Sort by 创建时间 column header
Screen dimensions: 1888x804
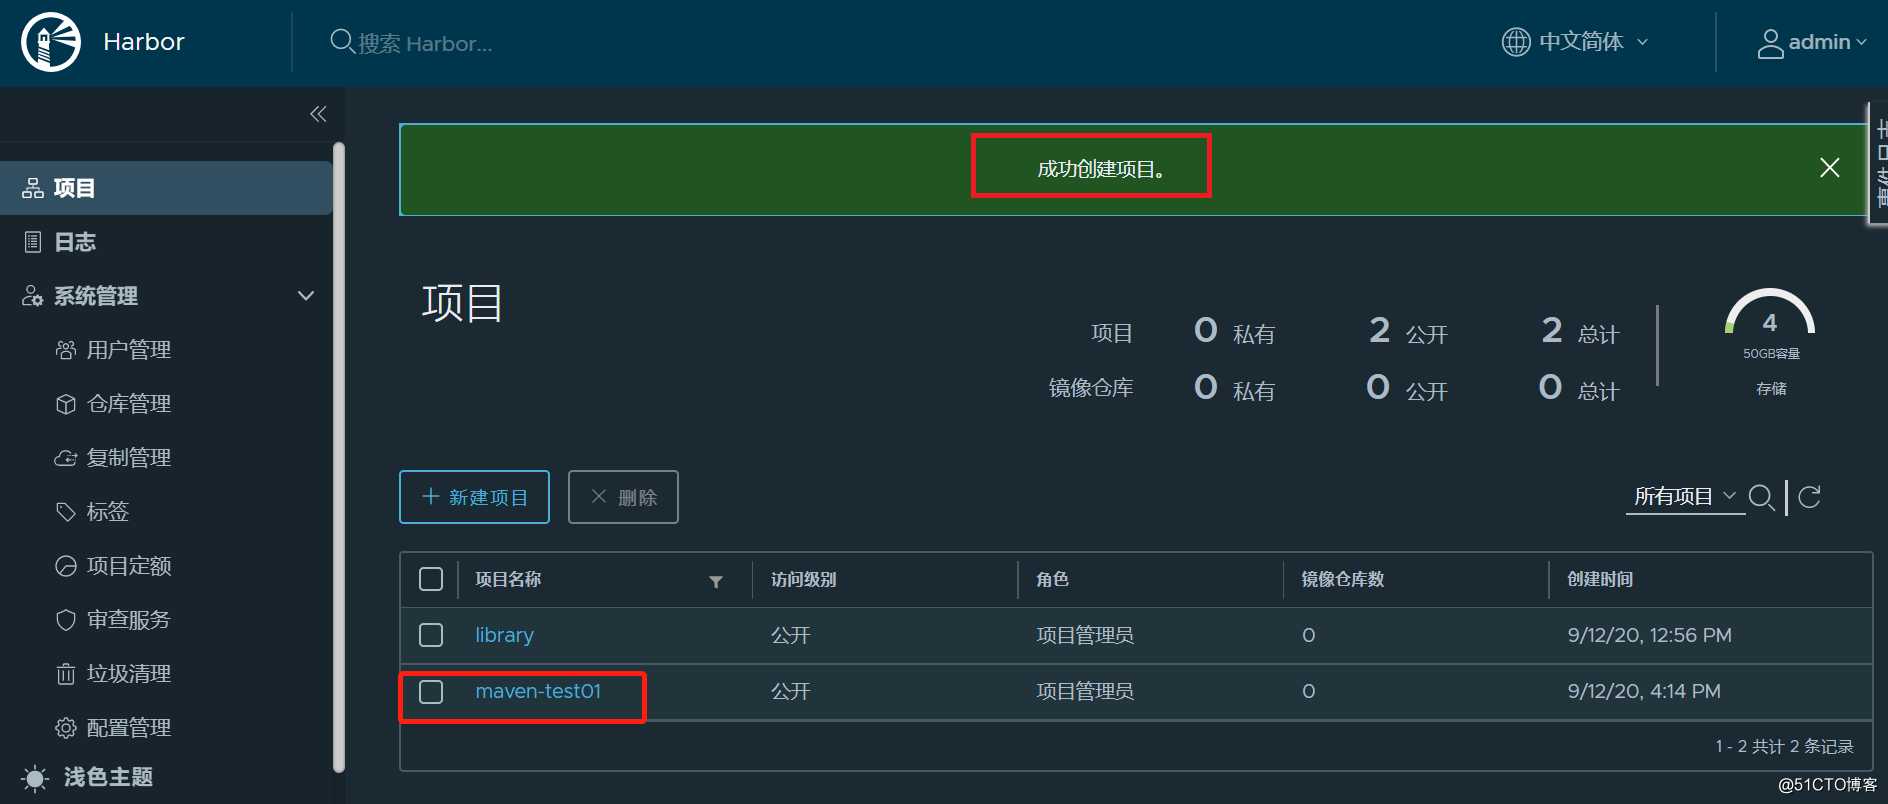(x=1600, y=579)
